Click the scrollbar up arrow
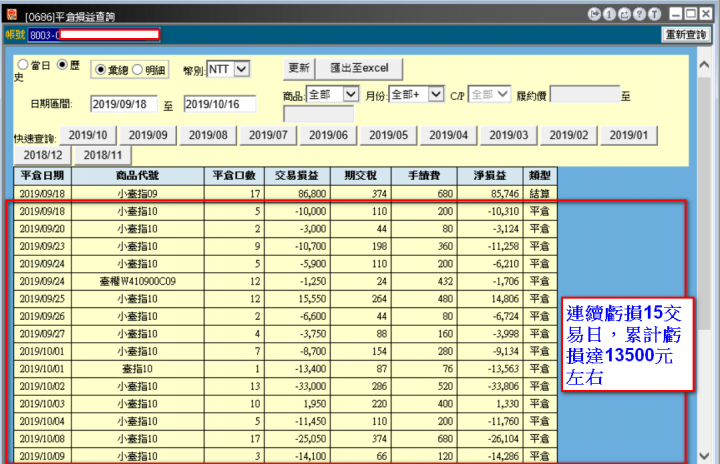This screenshot has width=720, height=464. pyautogui.click(x=704, y=65)
